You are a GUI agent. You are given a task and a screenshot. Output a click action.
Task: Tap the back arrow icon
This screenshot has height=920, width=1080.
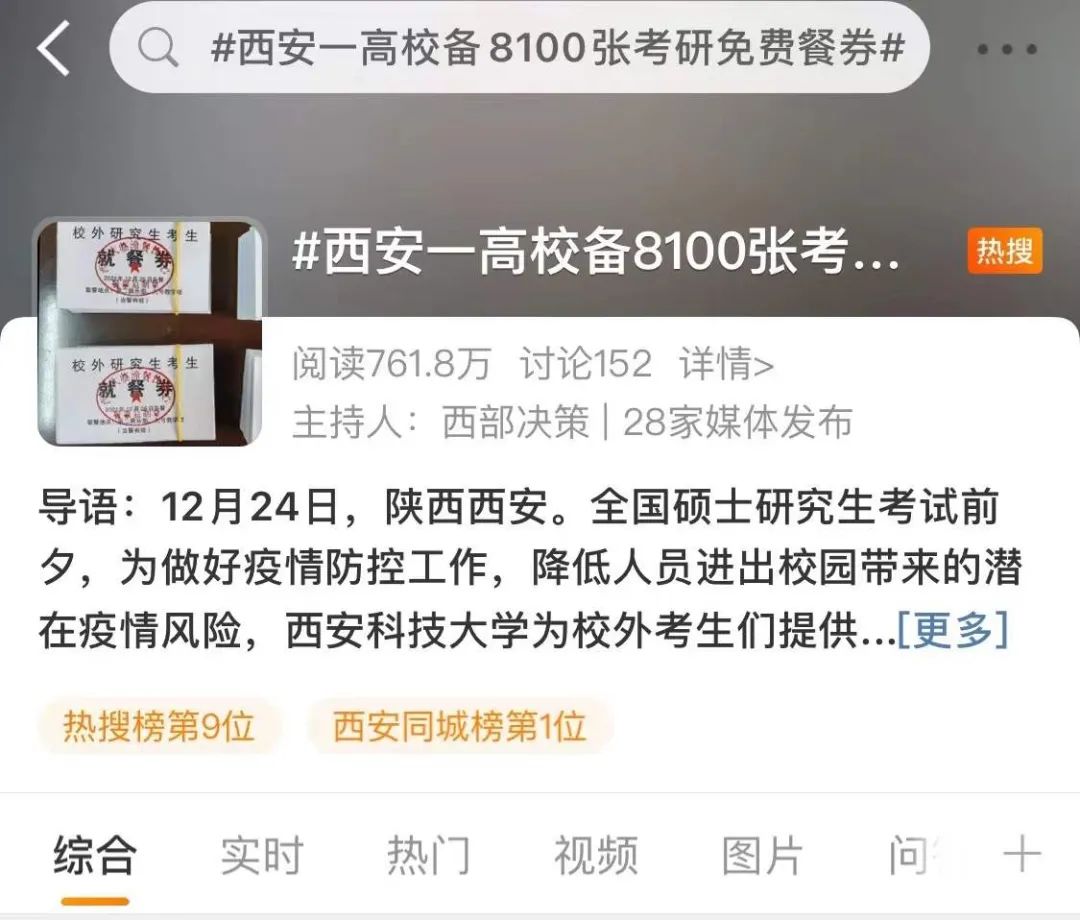[x=54, y=48]
